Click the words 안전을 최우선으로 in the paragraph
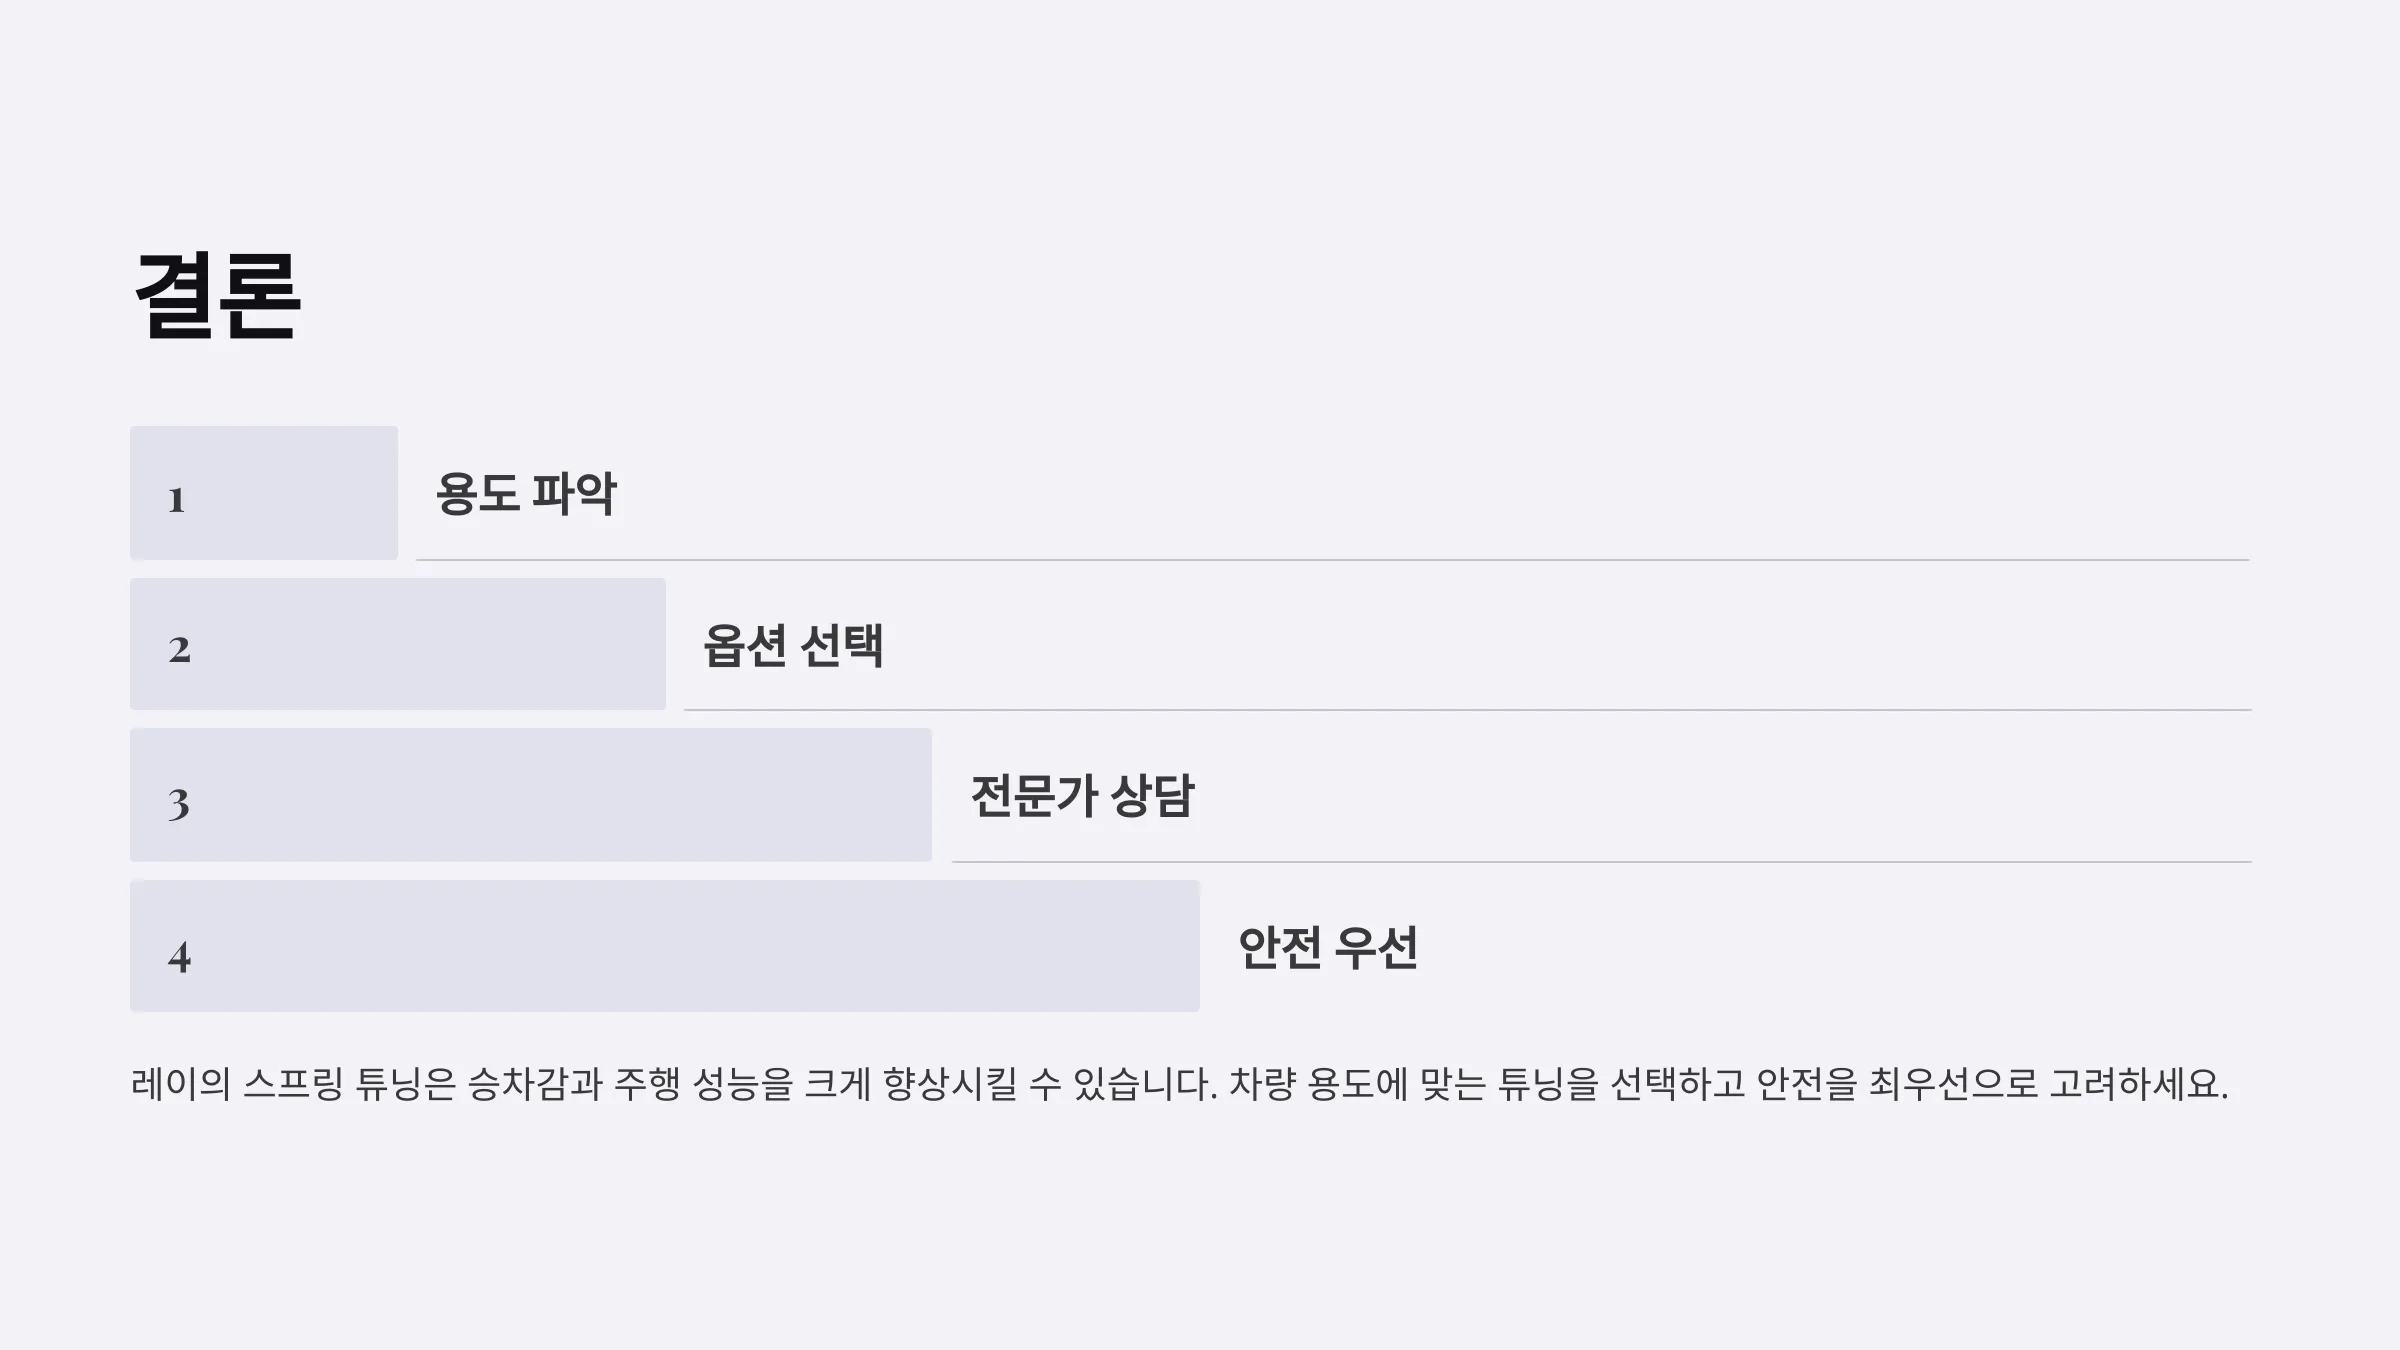The image size is (2400, 1350). click(x=1897, y=1084)
